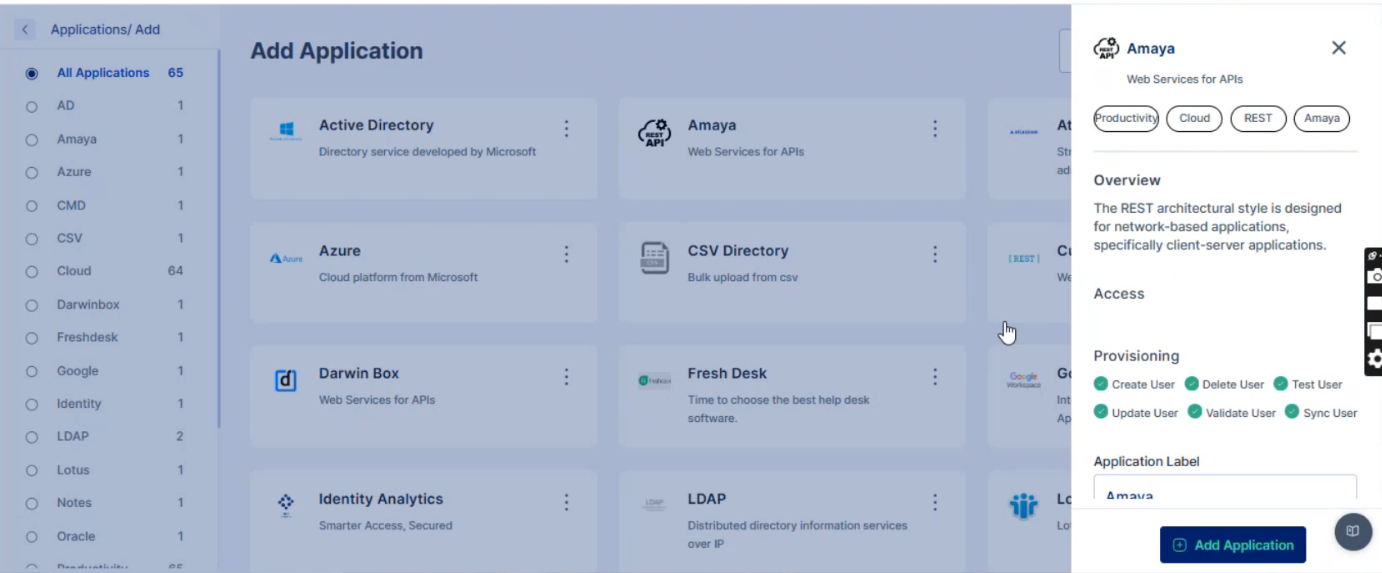Click the CSV Directory file icon

click(x=654, y=258)
